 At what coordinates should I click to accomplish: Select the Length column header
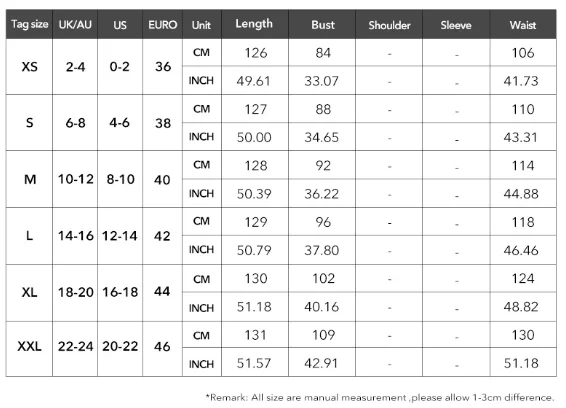coord(254,24)
